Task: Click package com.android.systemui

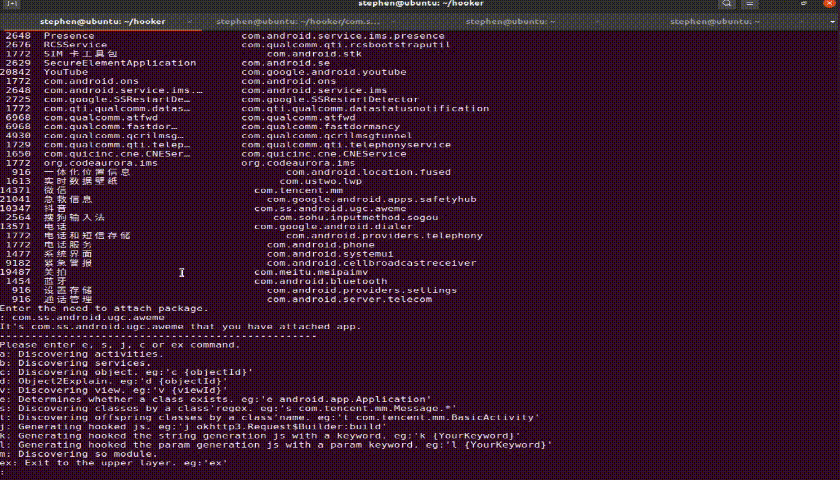Action: click(x=330, y=254)
